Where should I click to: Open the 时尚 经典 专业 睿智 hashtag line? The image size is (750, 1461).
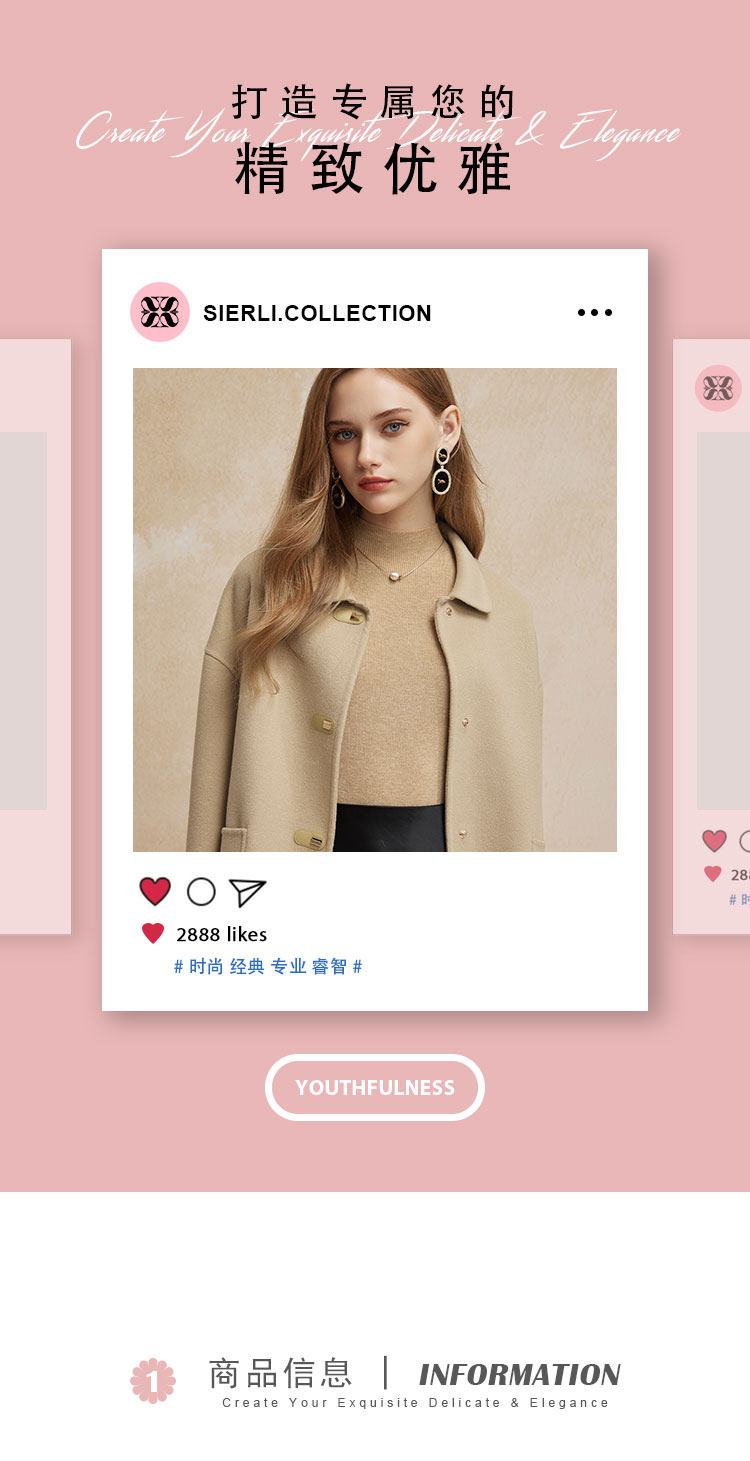pyautogui.click(x=268, y=966)
